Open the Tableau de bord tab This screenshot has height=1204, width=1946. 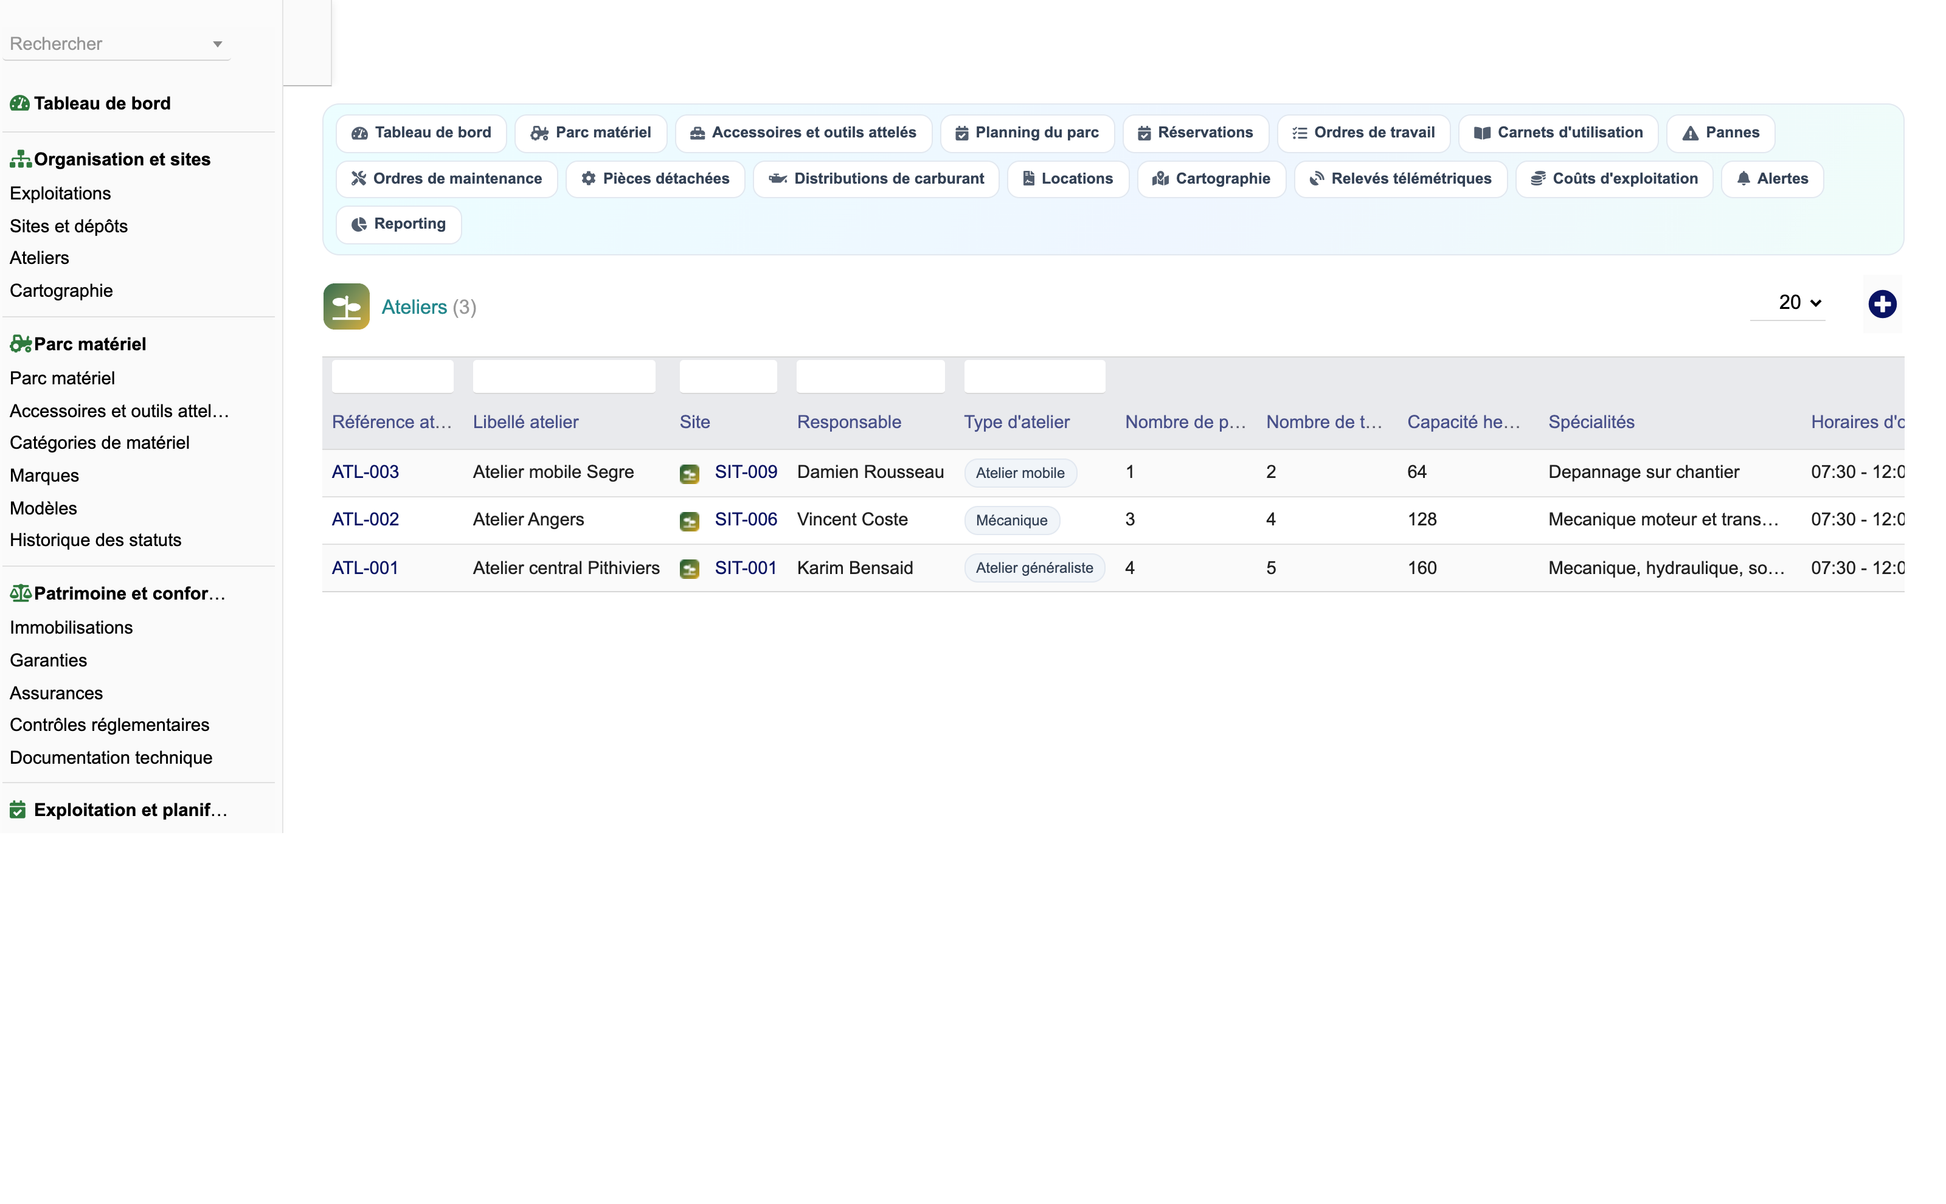pyautogui.click(x=421, y=133)
